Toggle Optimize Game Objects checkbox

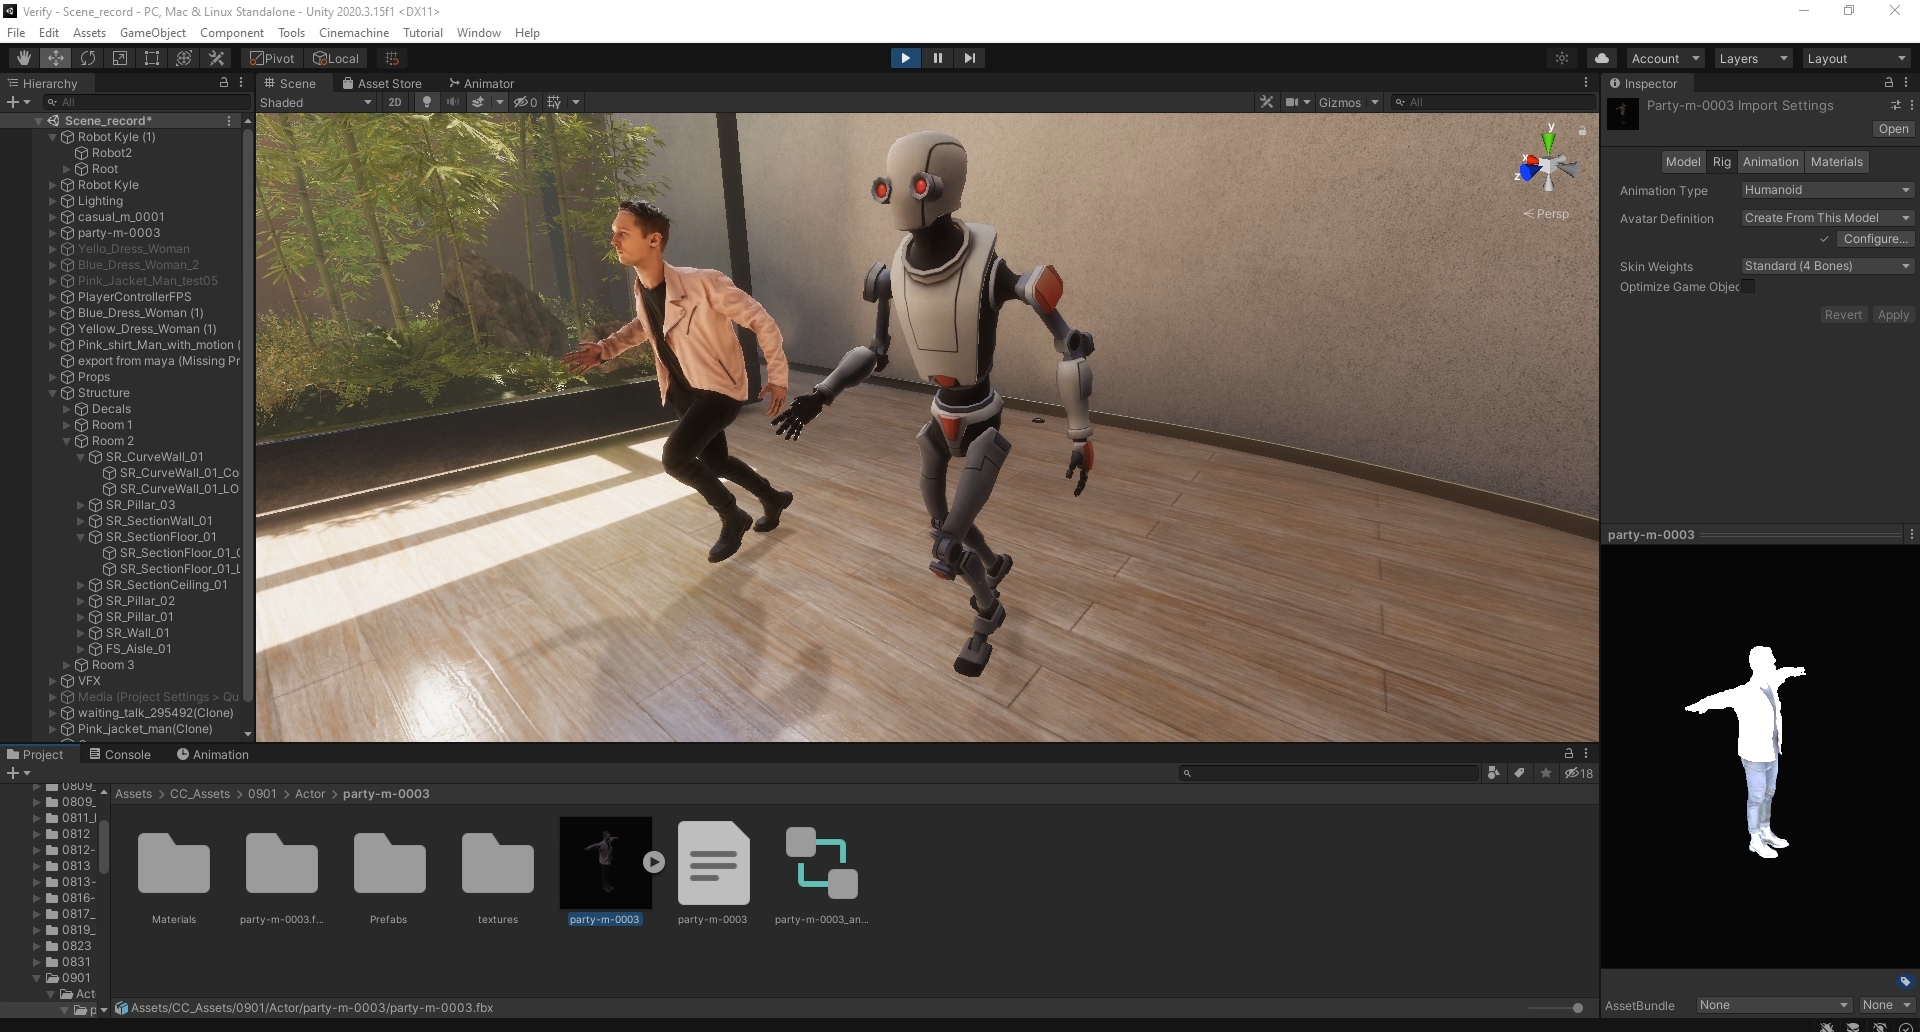[x=1748, y=287]
